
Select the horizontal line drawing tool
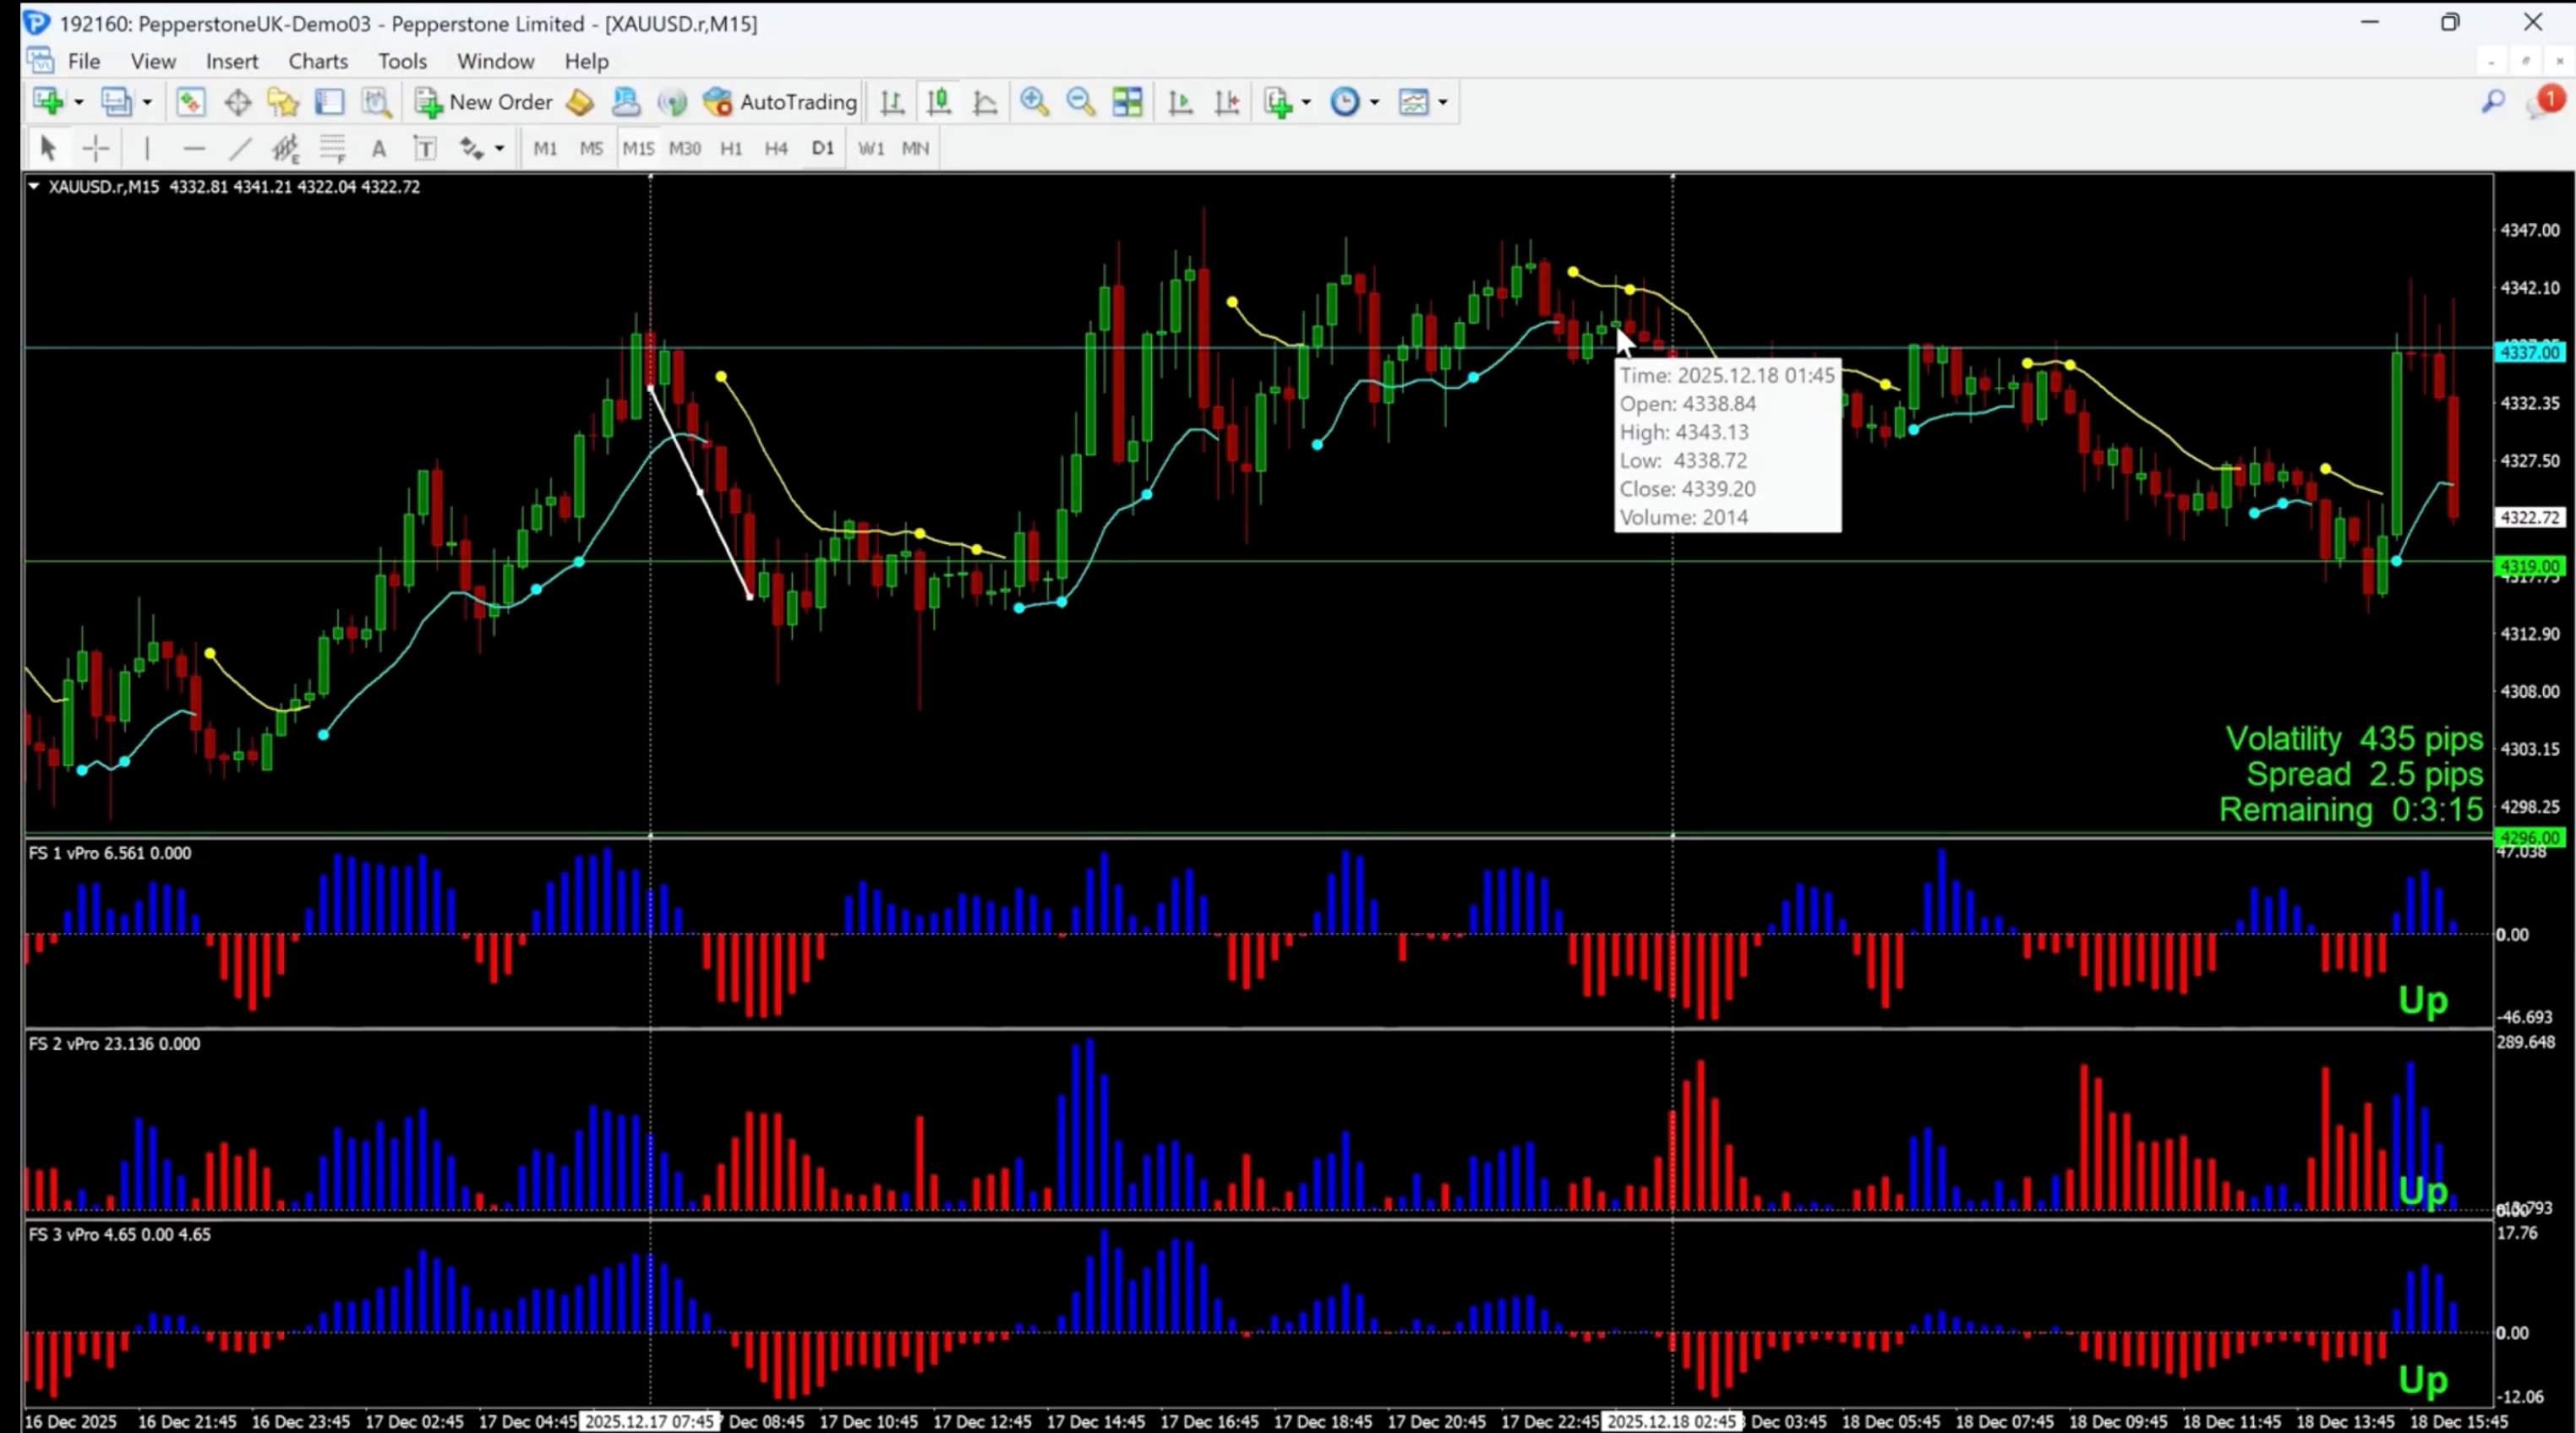click(x=194, y=148)
